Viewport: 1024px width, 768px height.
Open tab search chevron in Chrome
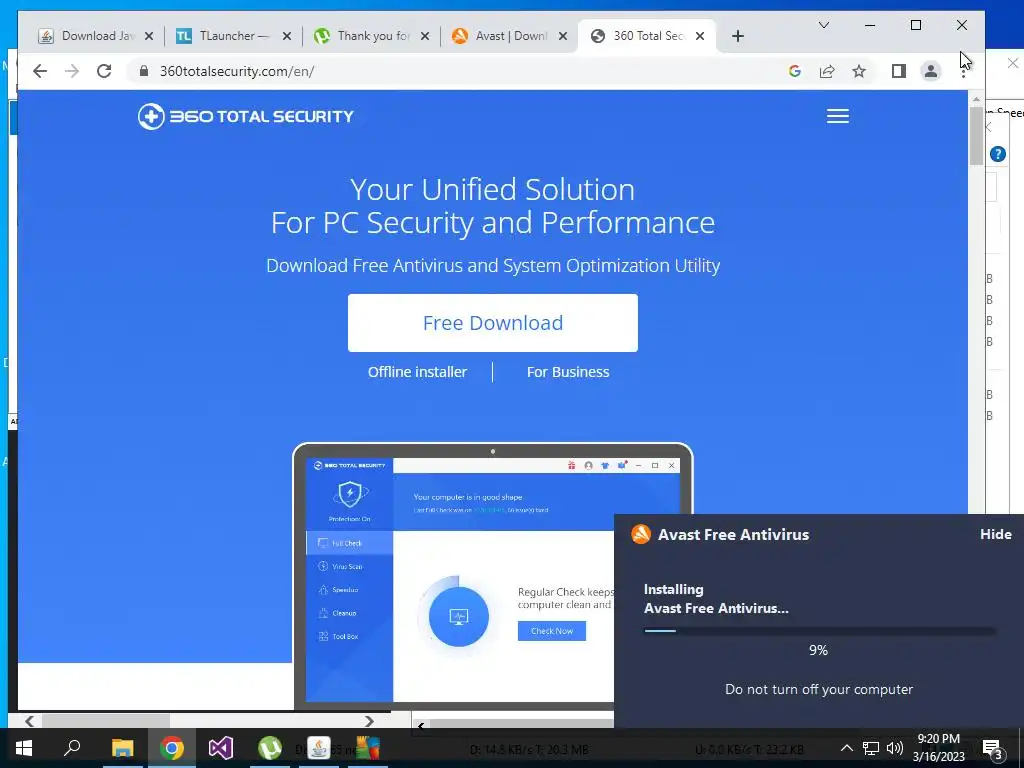[x=824, y=25]
